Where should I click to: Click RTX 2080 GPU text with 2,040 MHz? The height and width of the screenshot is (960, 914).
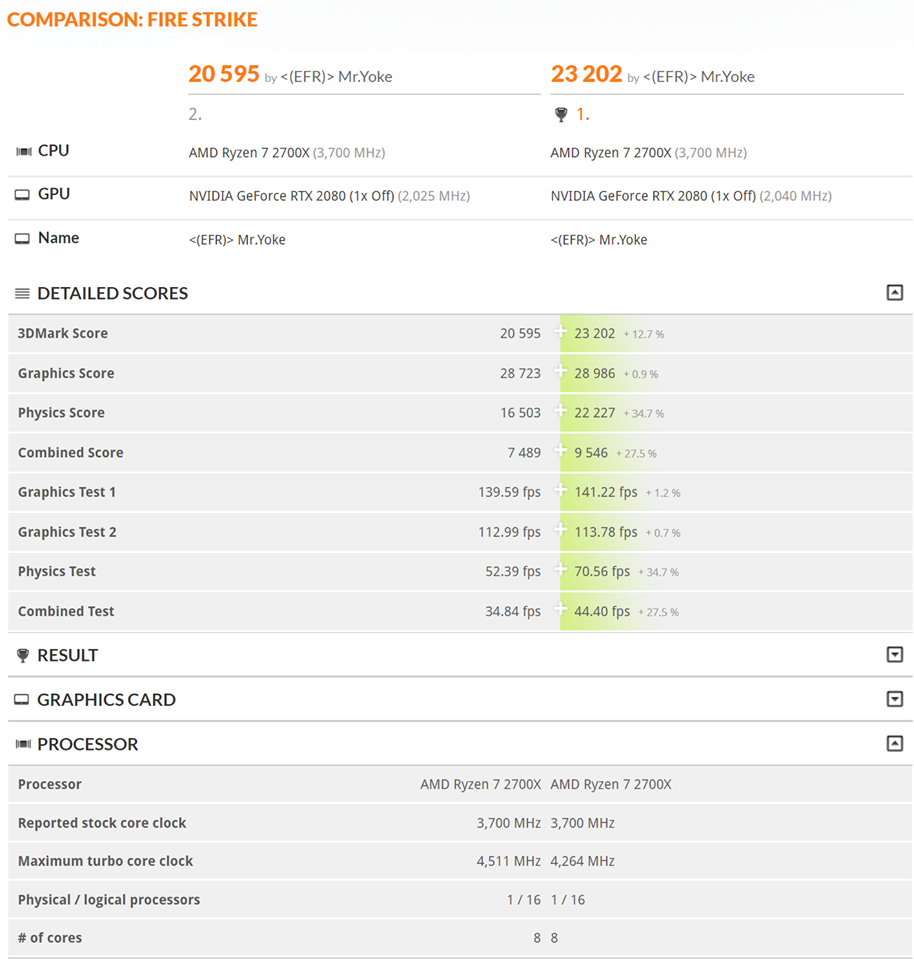(x=691, y=196)
